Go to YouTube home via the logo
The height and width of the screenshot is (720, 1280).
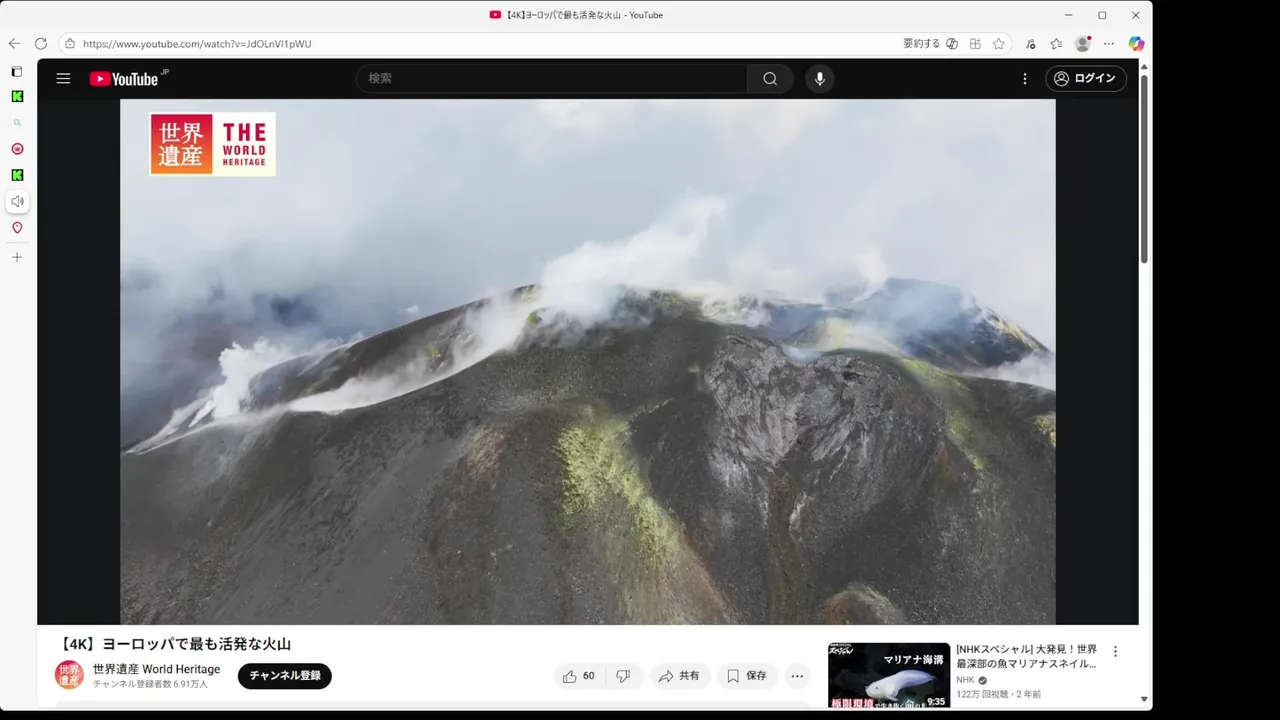[125, 79]
